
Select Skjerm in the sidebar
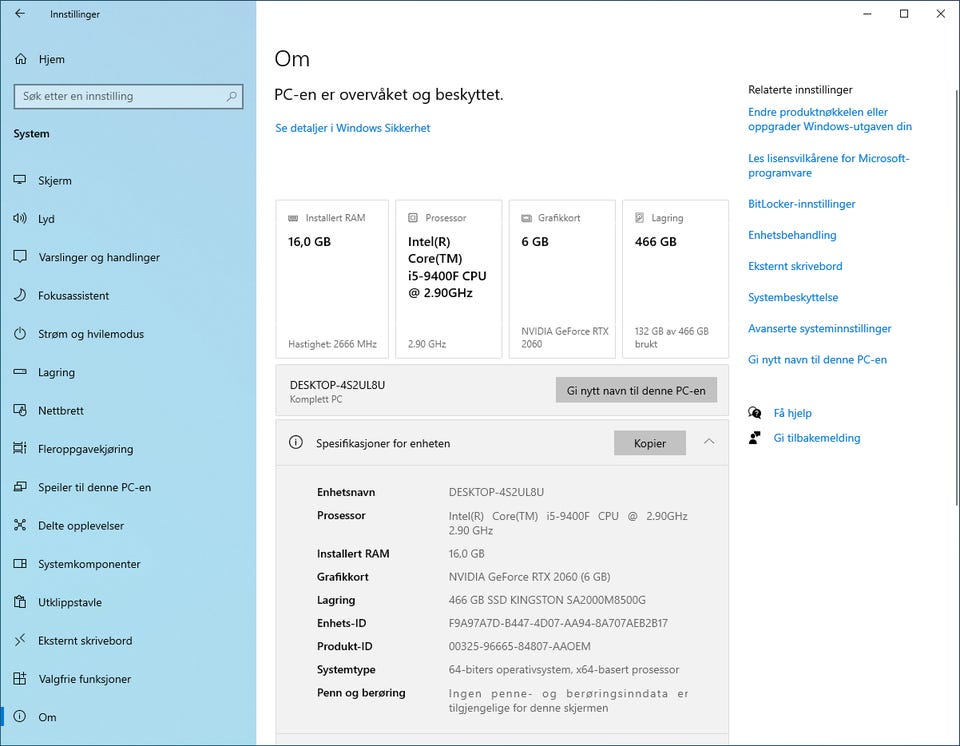click(x=128, y=181)
